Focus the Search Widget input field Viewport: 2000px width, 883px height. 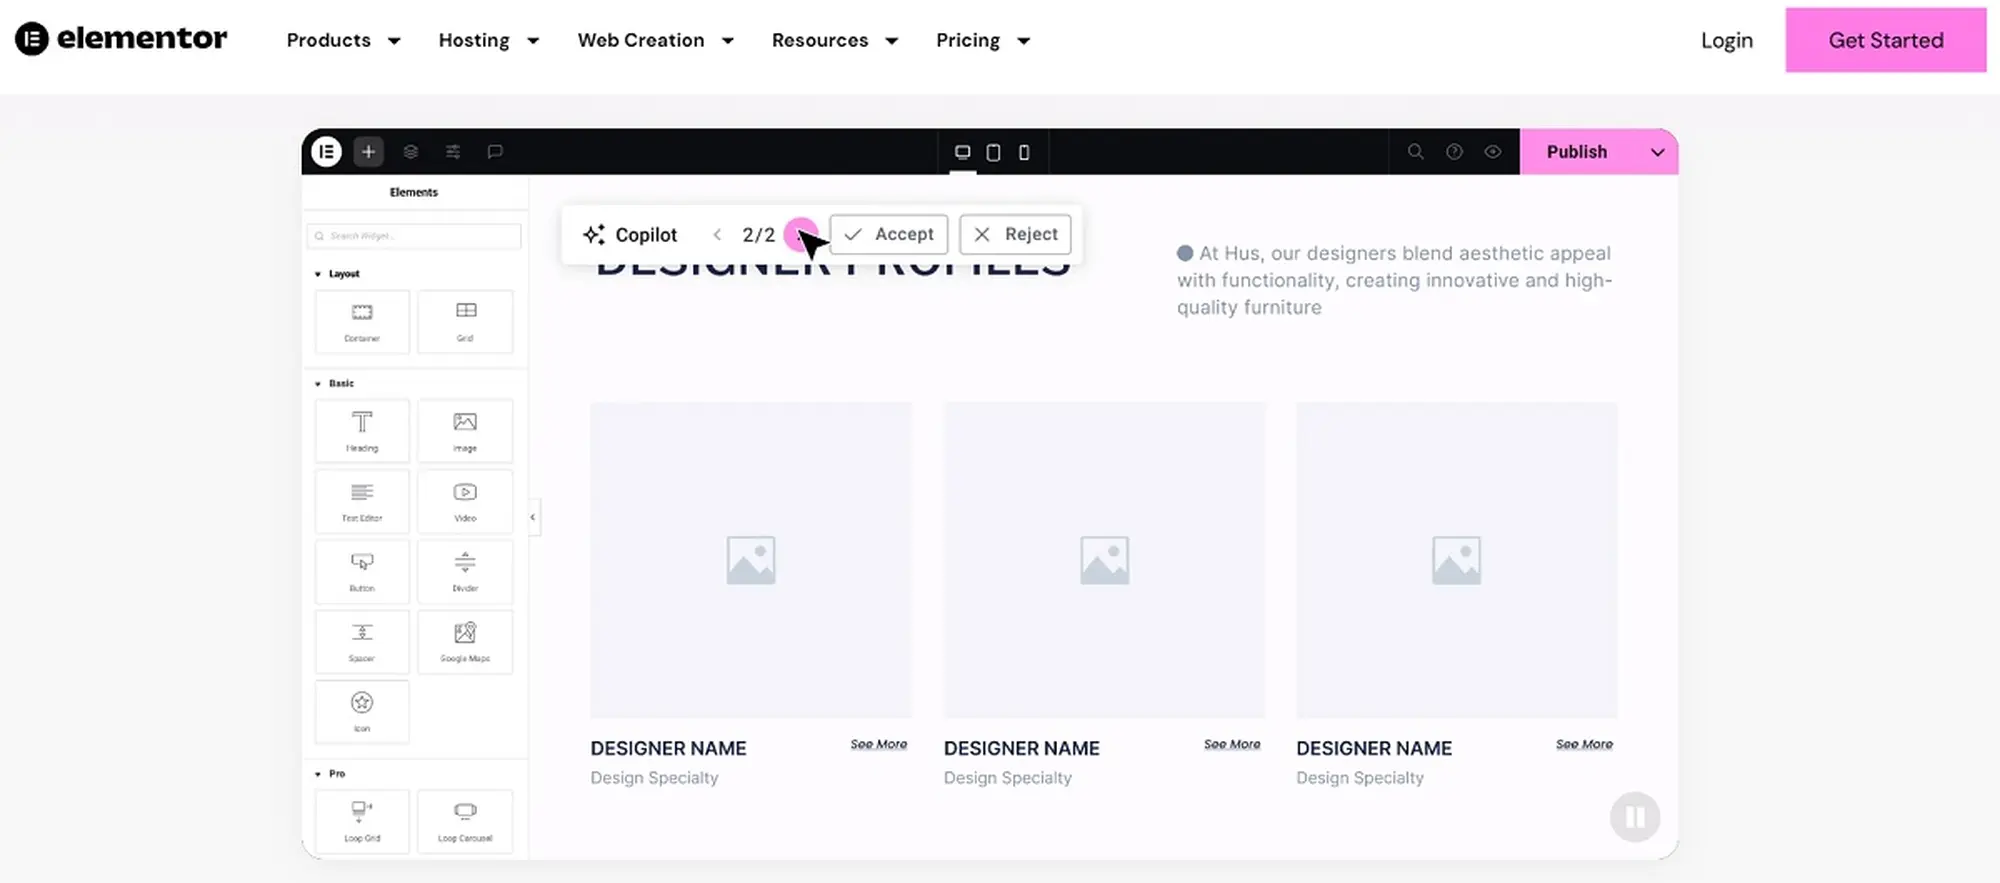tap(414, 236)
